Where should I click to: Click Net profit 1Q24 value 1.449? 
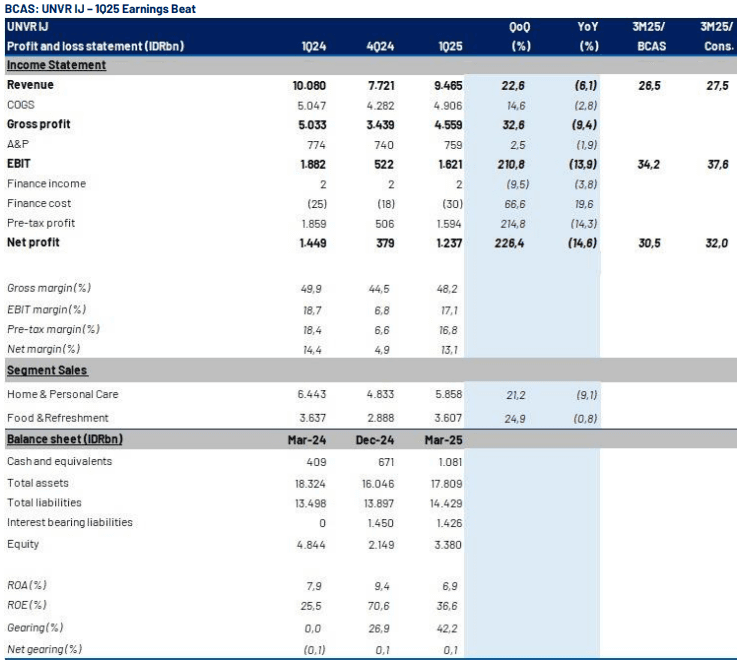(x=313, y=243)
